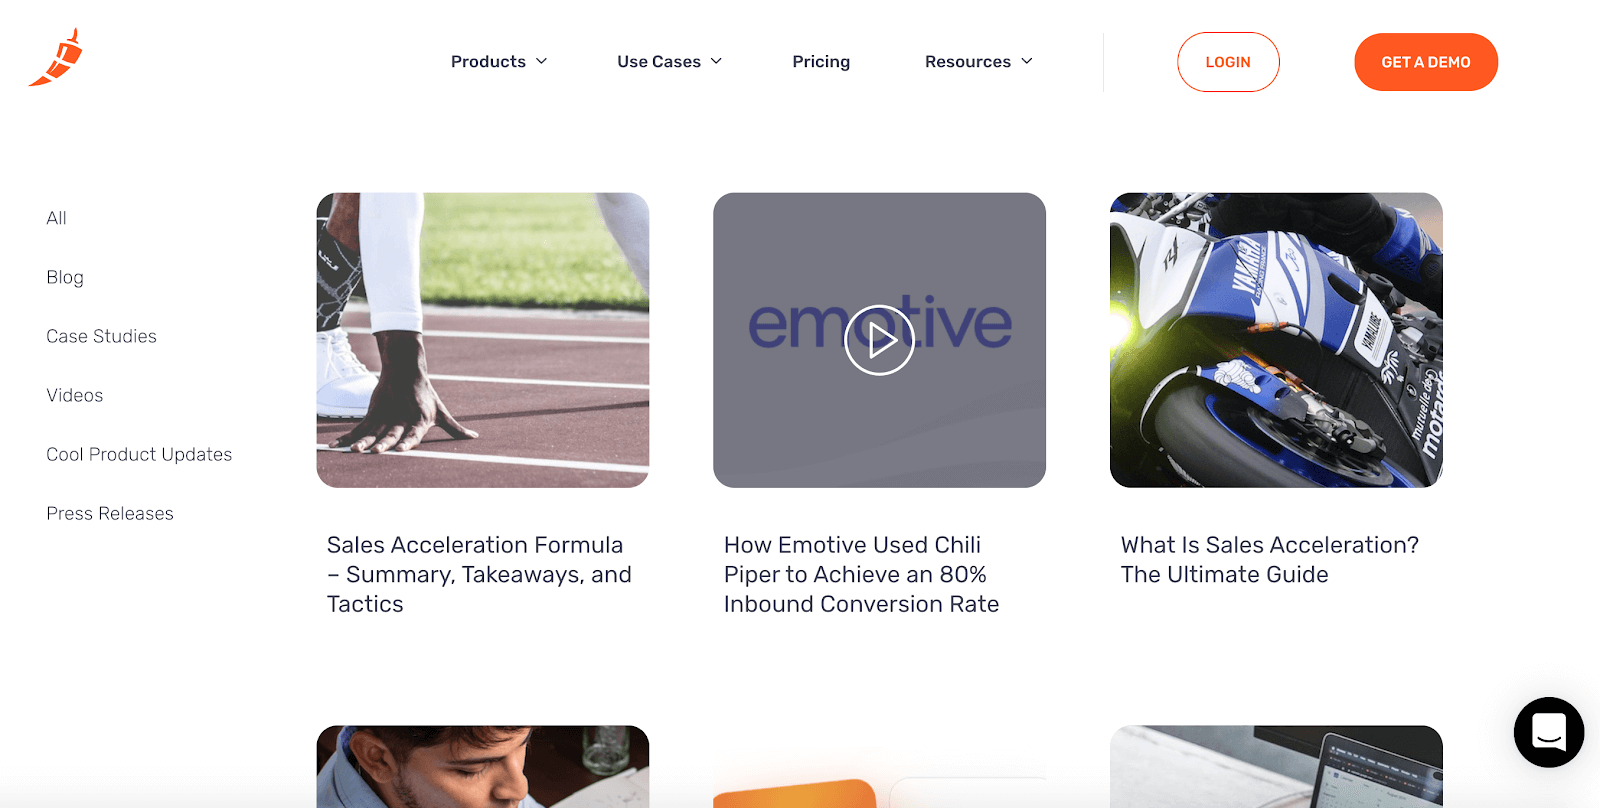The width and height of the screenshot is (1600, 808).
Task: Open the chat messenger bubble icon
Action: pos(1548,732)
